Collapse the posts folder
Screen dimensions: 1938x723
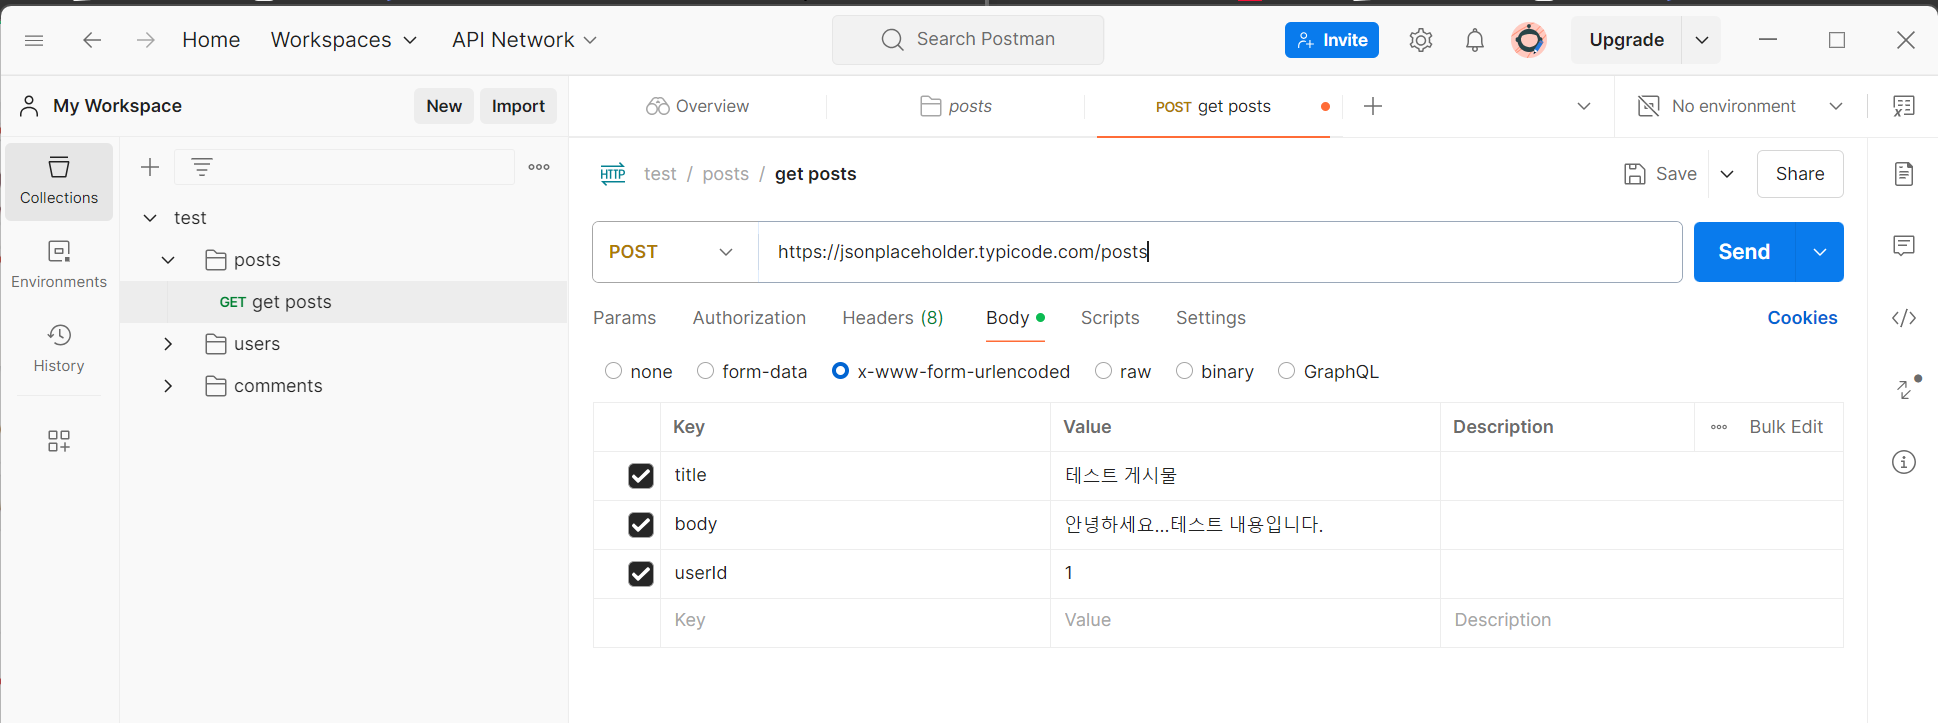[168, 260]
